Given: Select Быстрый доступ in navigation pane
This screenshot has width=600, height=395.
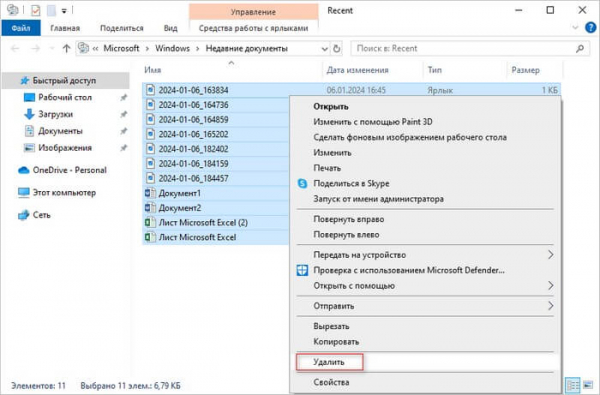Looking at the screenshot, I should click(x=64, y=80).
